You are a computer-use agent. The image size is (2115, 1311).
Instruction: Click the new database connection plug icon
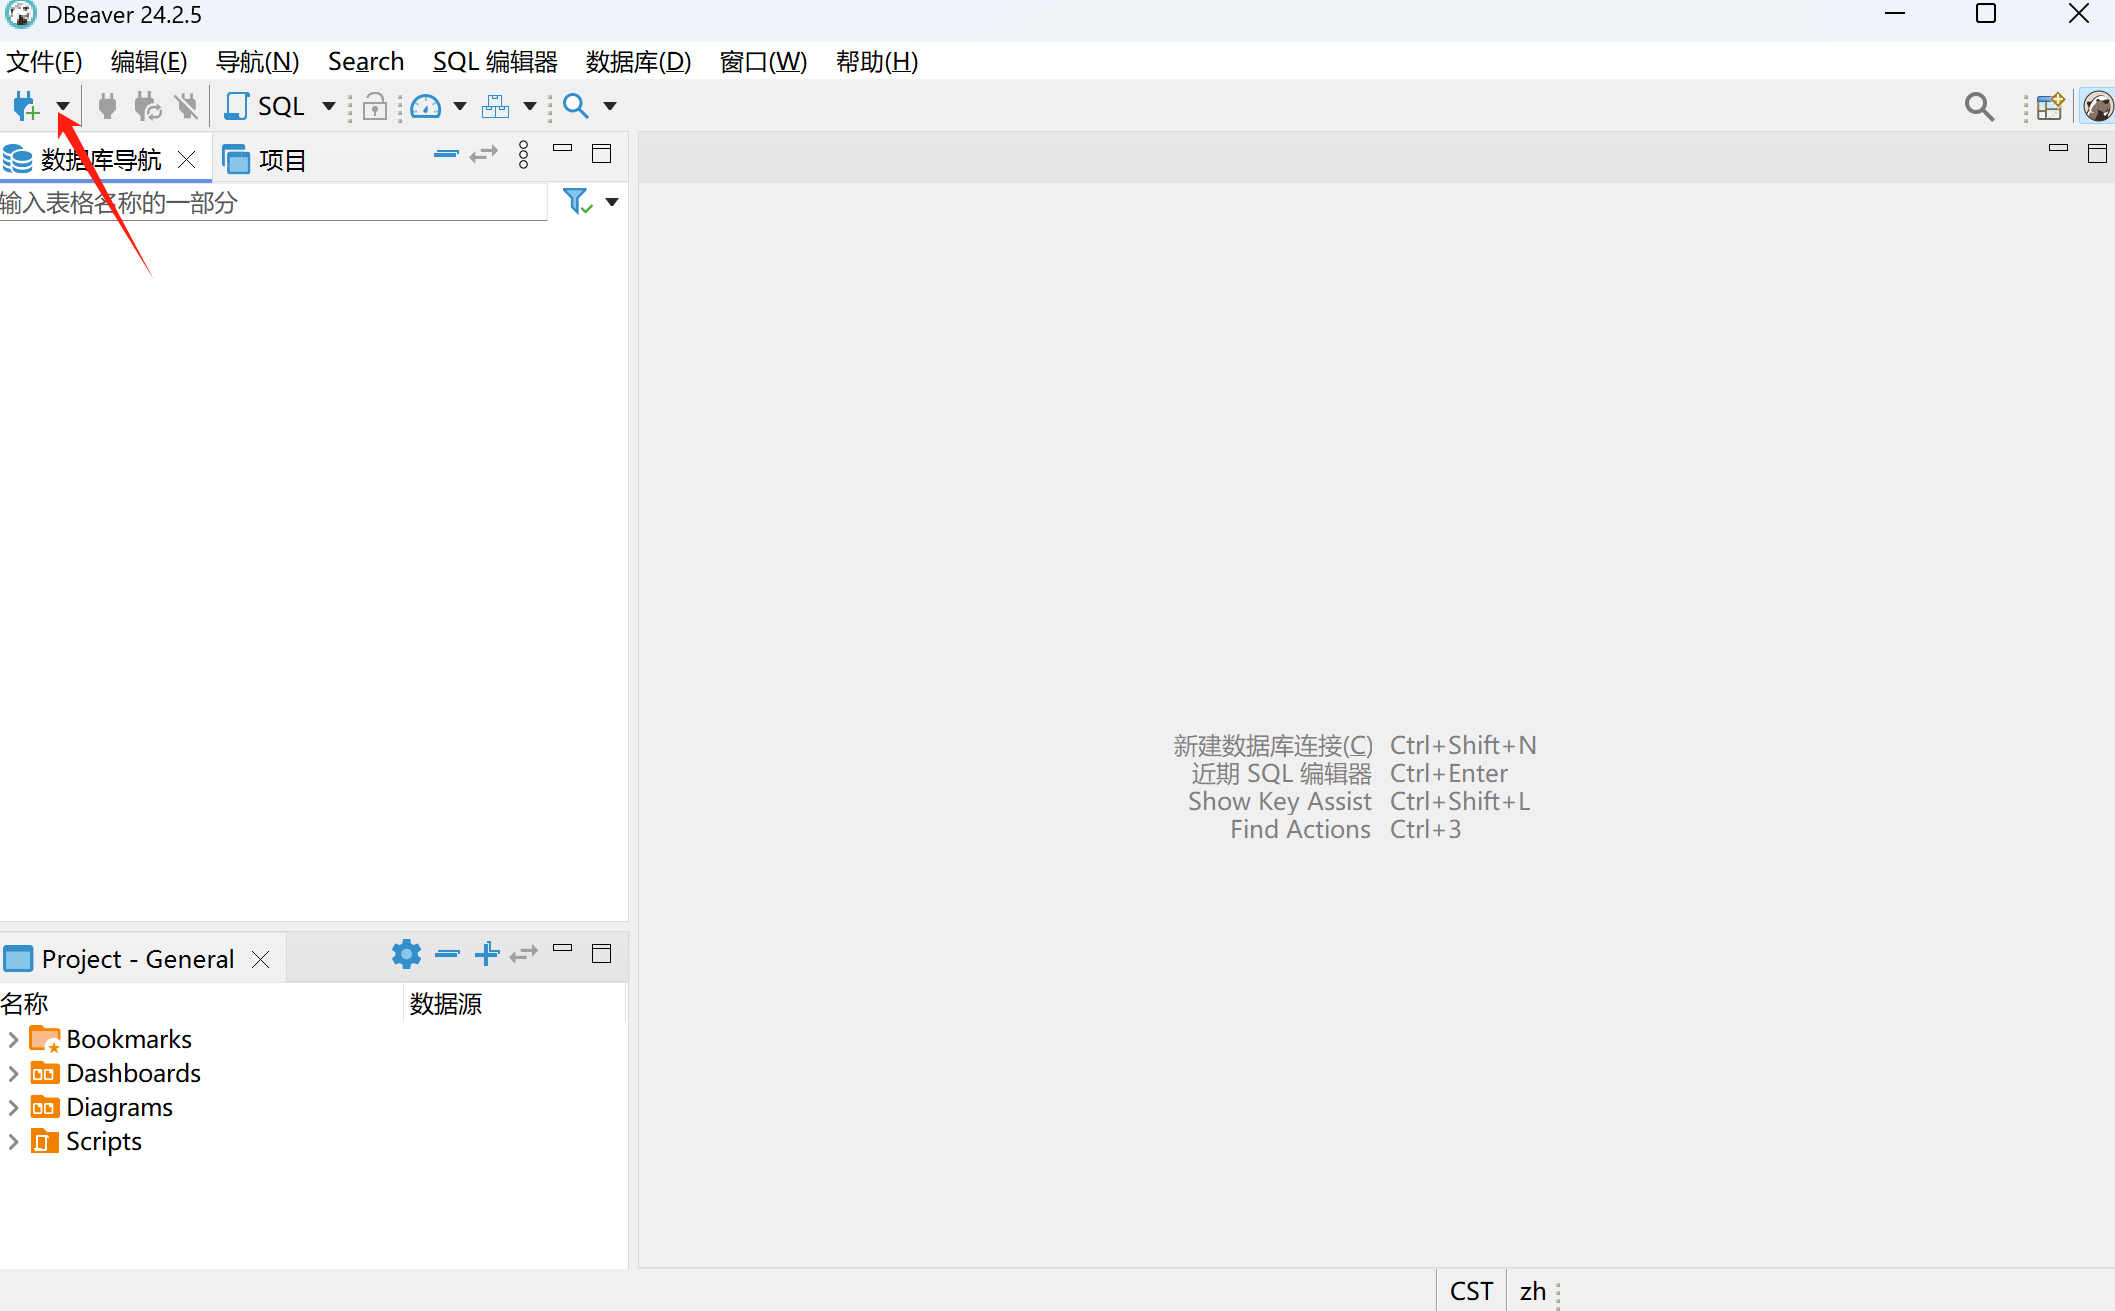(x=25, y=106)
